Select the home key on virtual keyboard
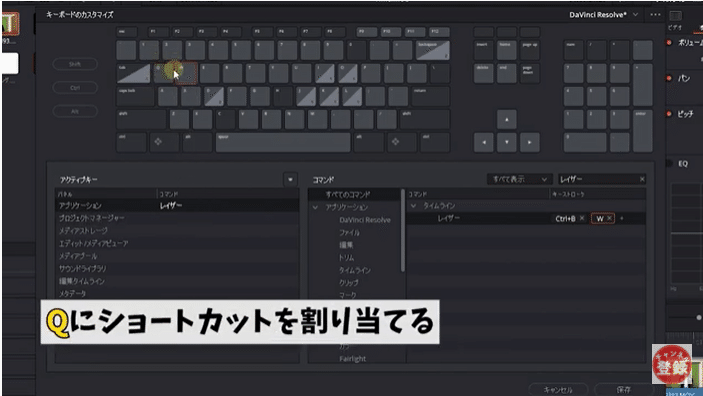This screenshot has height=396, width=703. click(x=507, y=50)
